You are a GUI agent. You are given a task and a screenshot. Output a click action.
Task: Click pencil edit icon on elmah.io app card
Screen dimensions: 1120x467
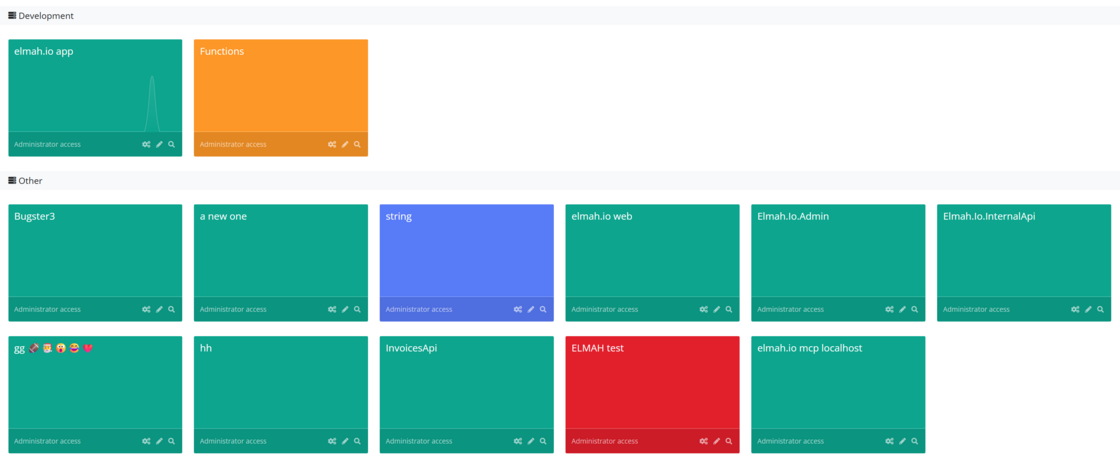159,144
